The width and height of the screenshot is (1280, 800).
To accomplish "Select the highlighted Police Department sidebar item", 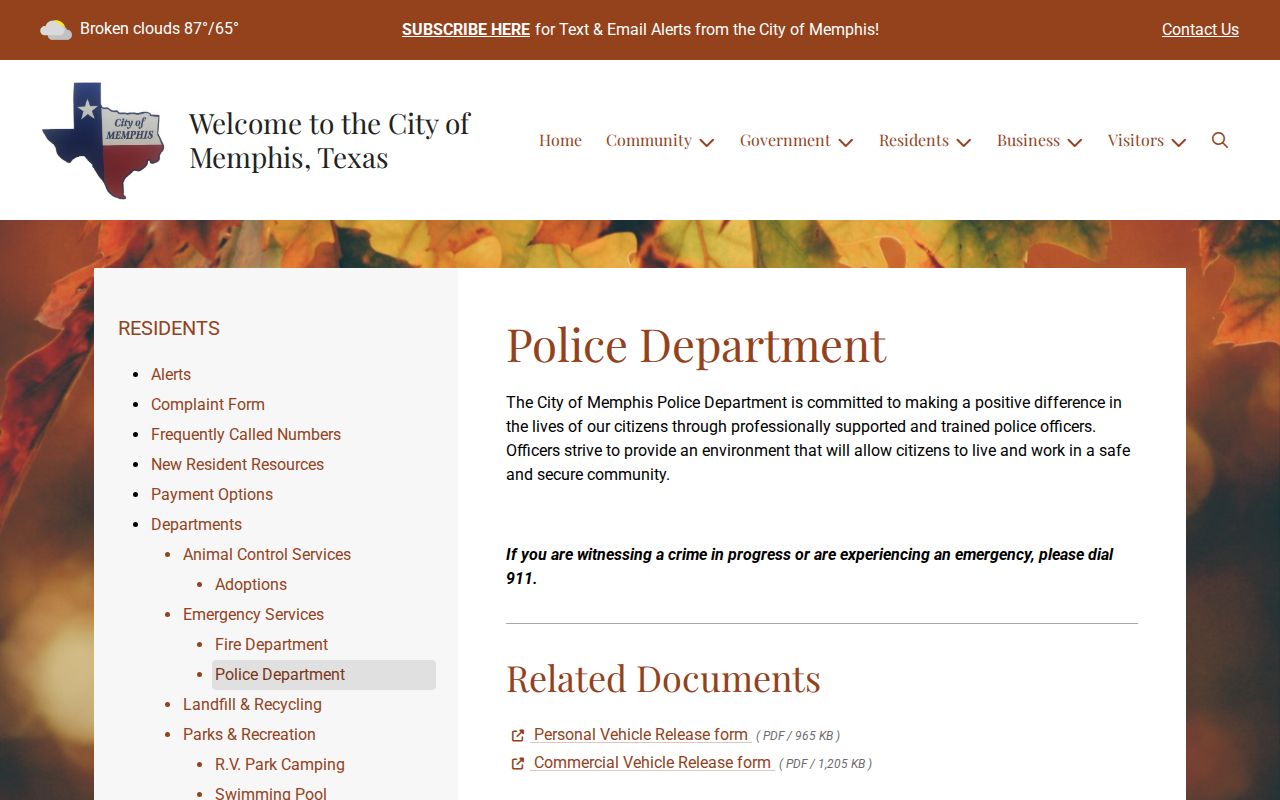I will [x=324, y=674].
